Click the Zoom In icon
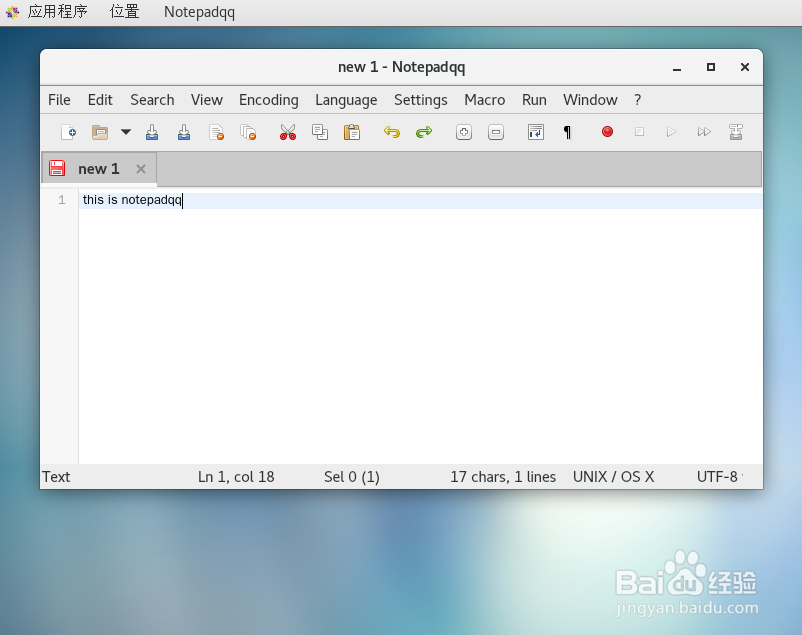802x635 pixels. pyautogui.click(x=464, y=132)
